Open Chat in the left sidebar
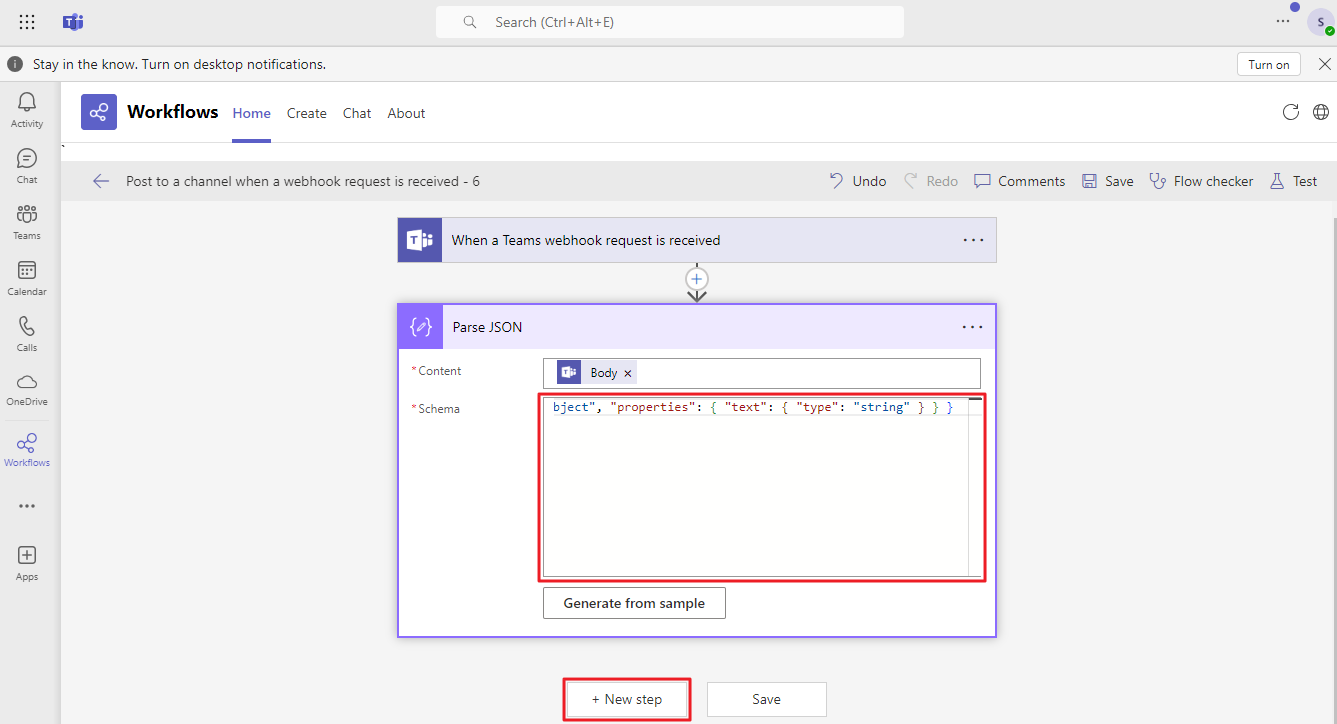This screenshot has height=724, width=1337. tap(27, 166)
